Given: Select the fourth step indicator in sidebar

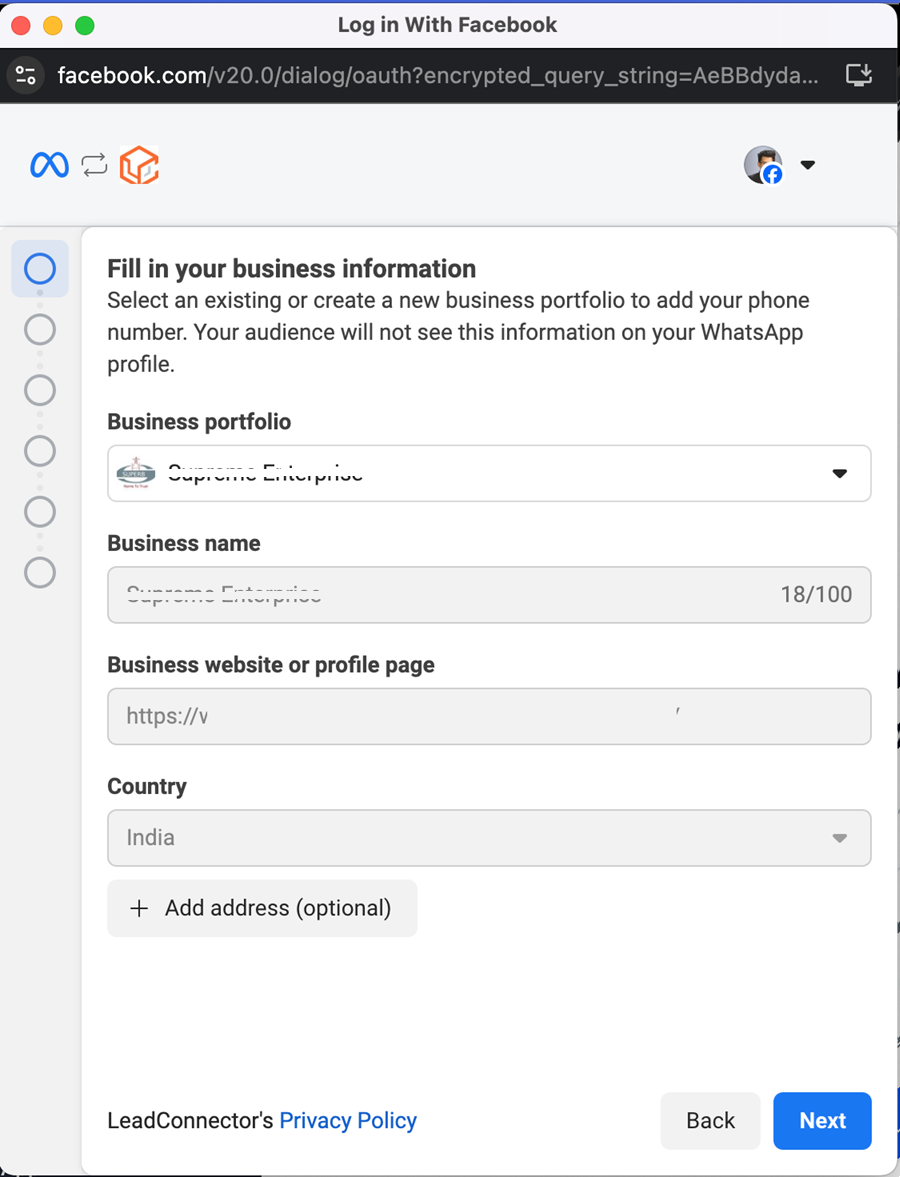Looking at the screenshot, I should pos(40,451).
